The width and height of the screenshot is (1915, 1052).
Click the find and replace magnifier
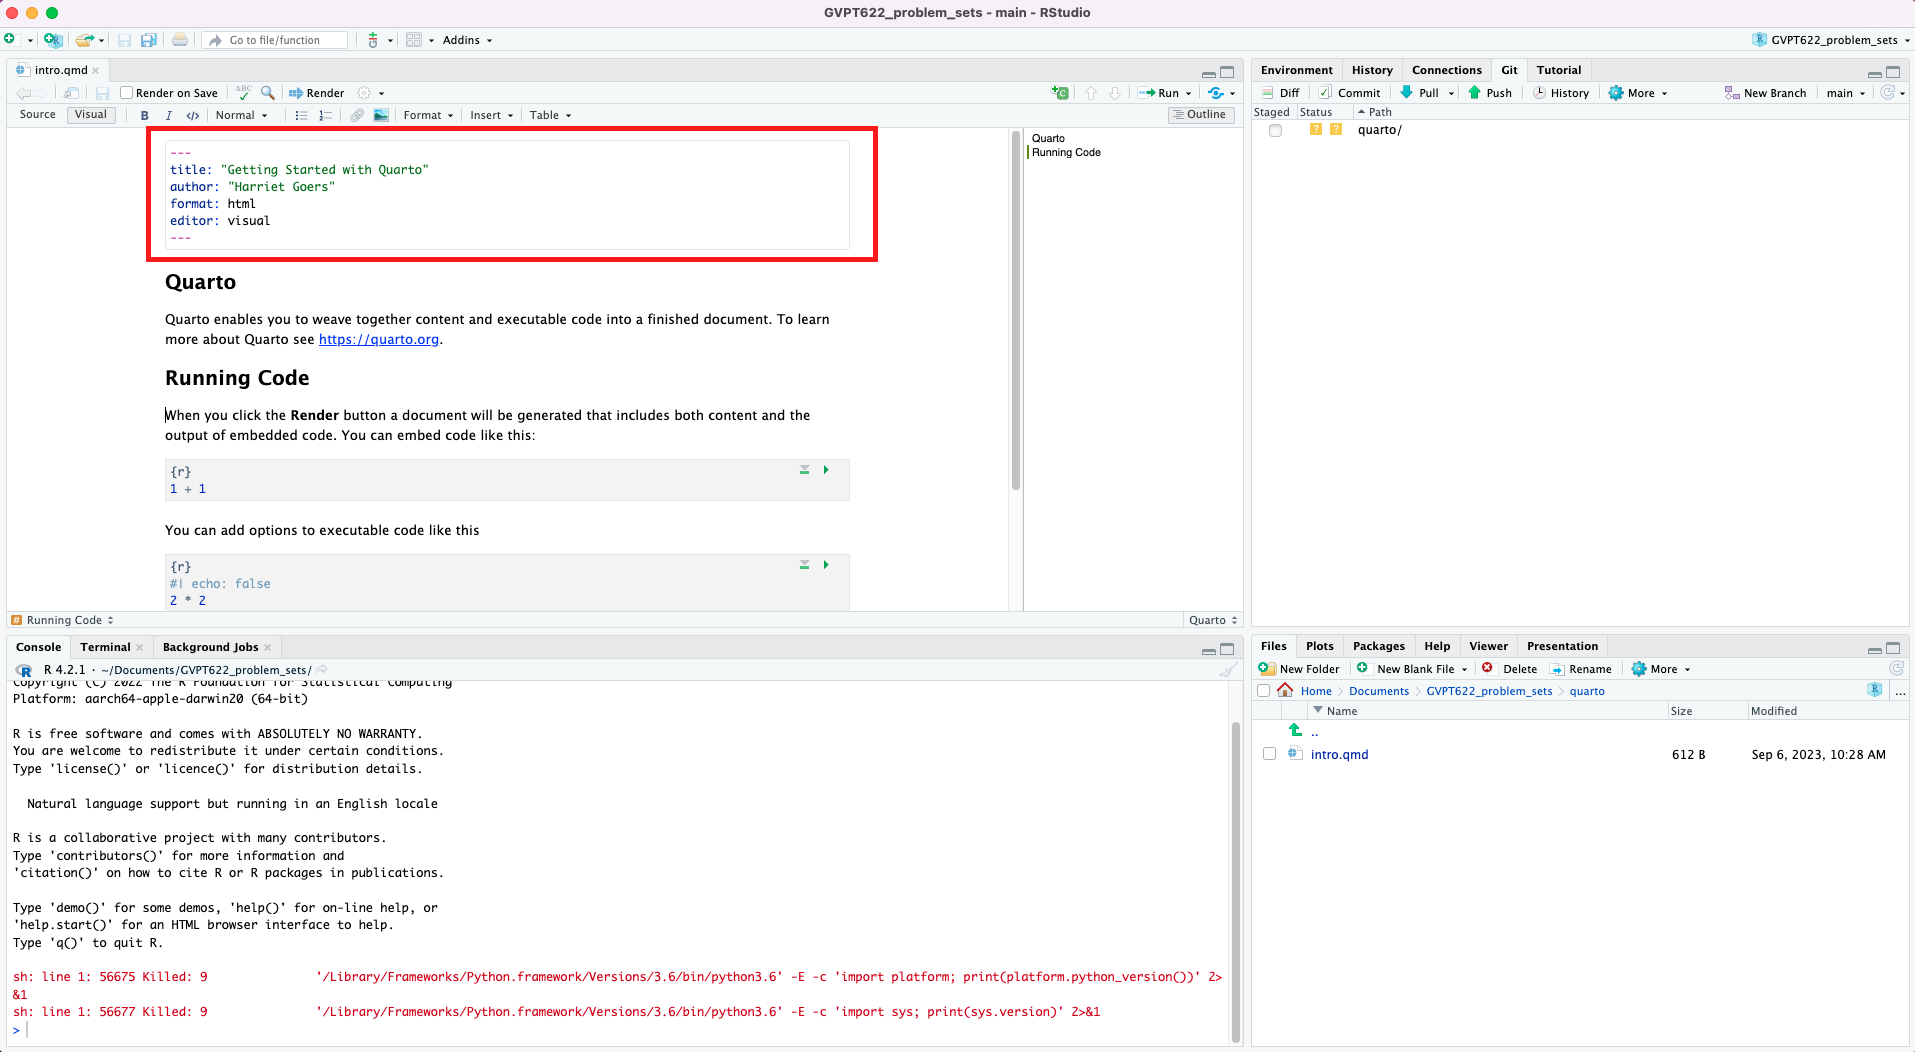pos(268,93)
